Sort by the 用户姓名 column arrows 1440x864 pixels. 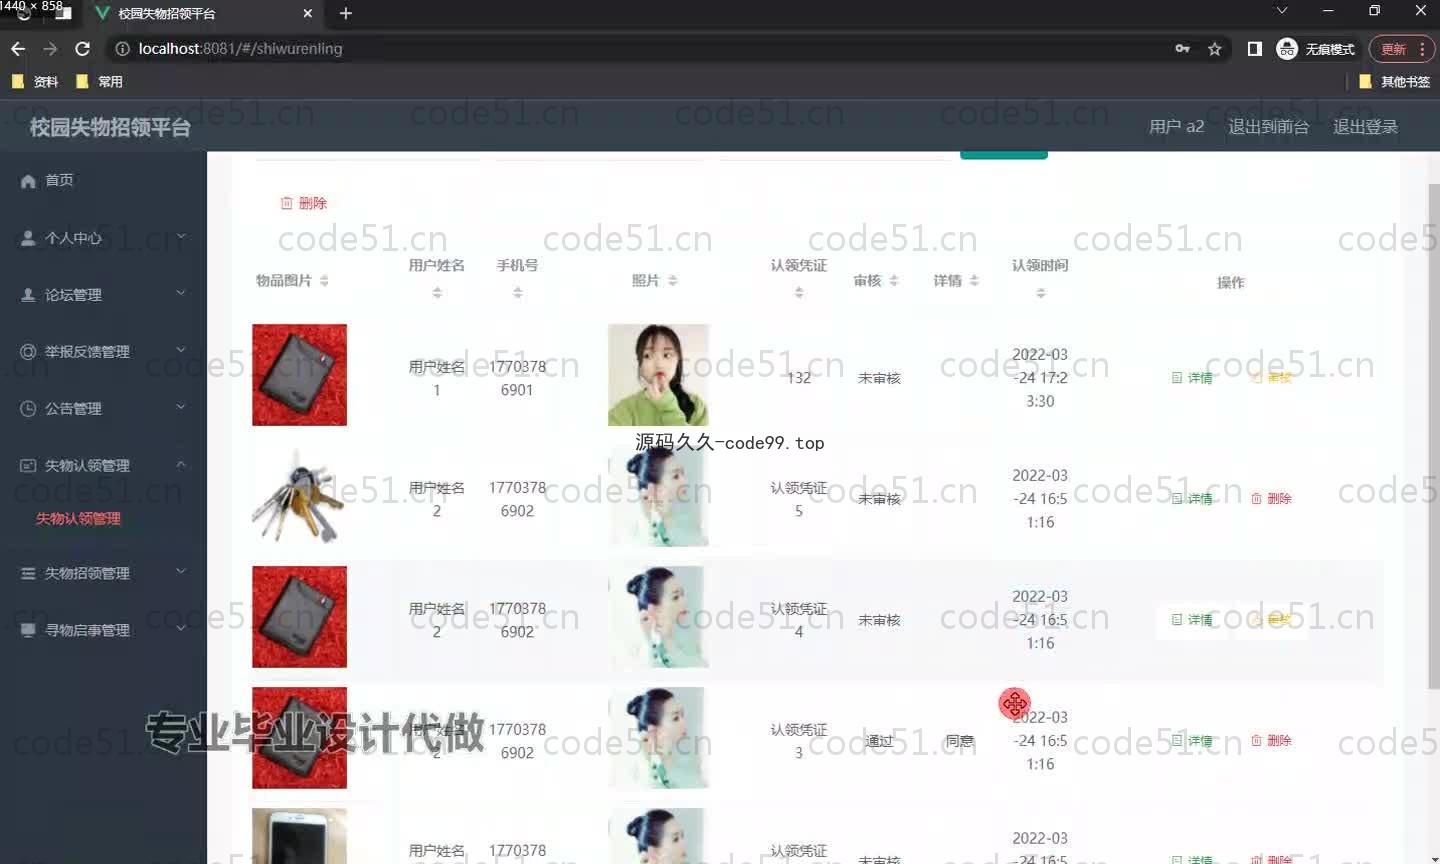tap(437, 293)
